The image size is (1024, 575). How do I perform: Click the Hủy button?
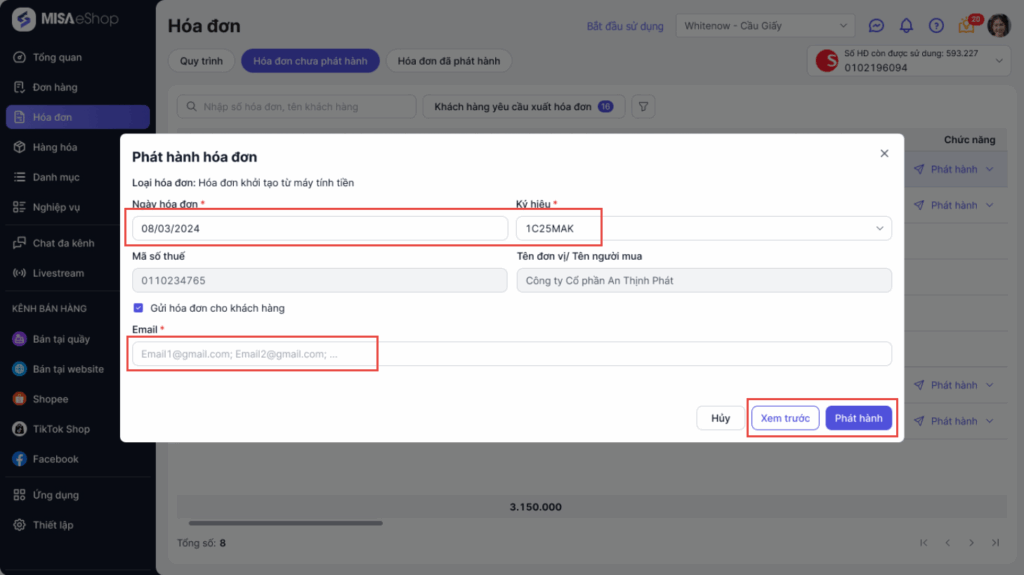click(720, 418)
